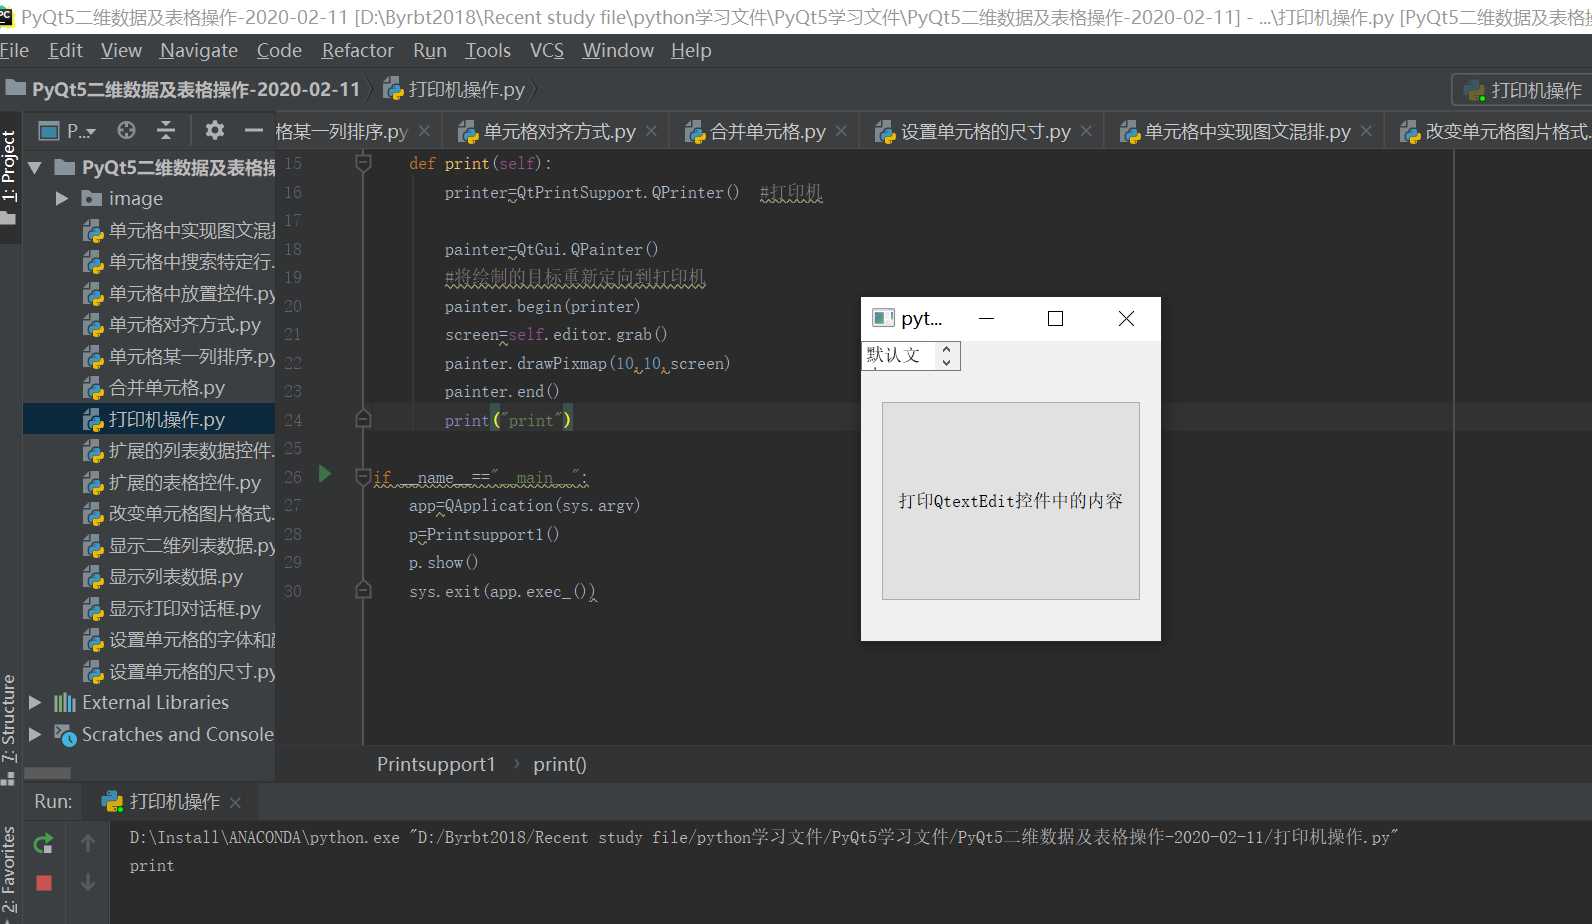Open 显示列表数据.py in project tree

pos(162,577)
